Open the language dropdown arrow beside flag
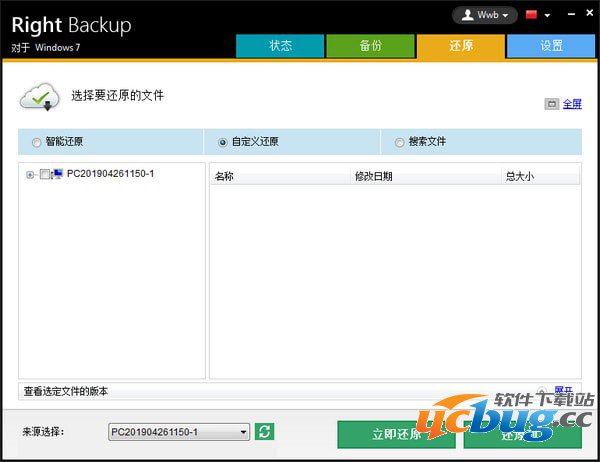Screen dimensions: 600x462 [x=547, y=16]
